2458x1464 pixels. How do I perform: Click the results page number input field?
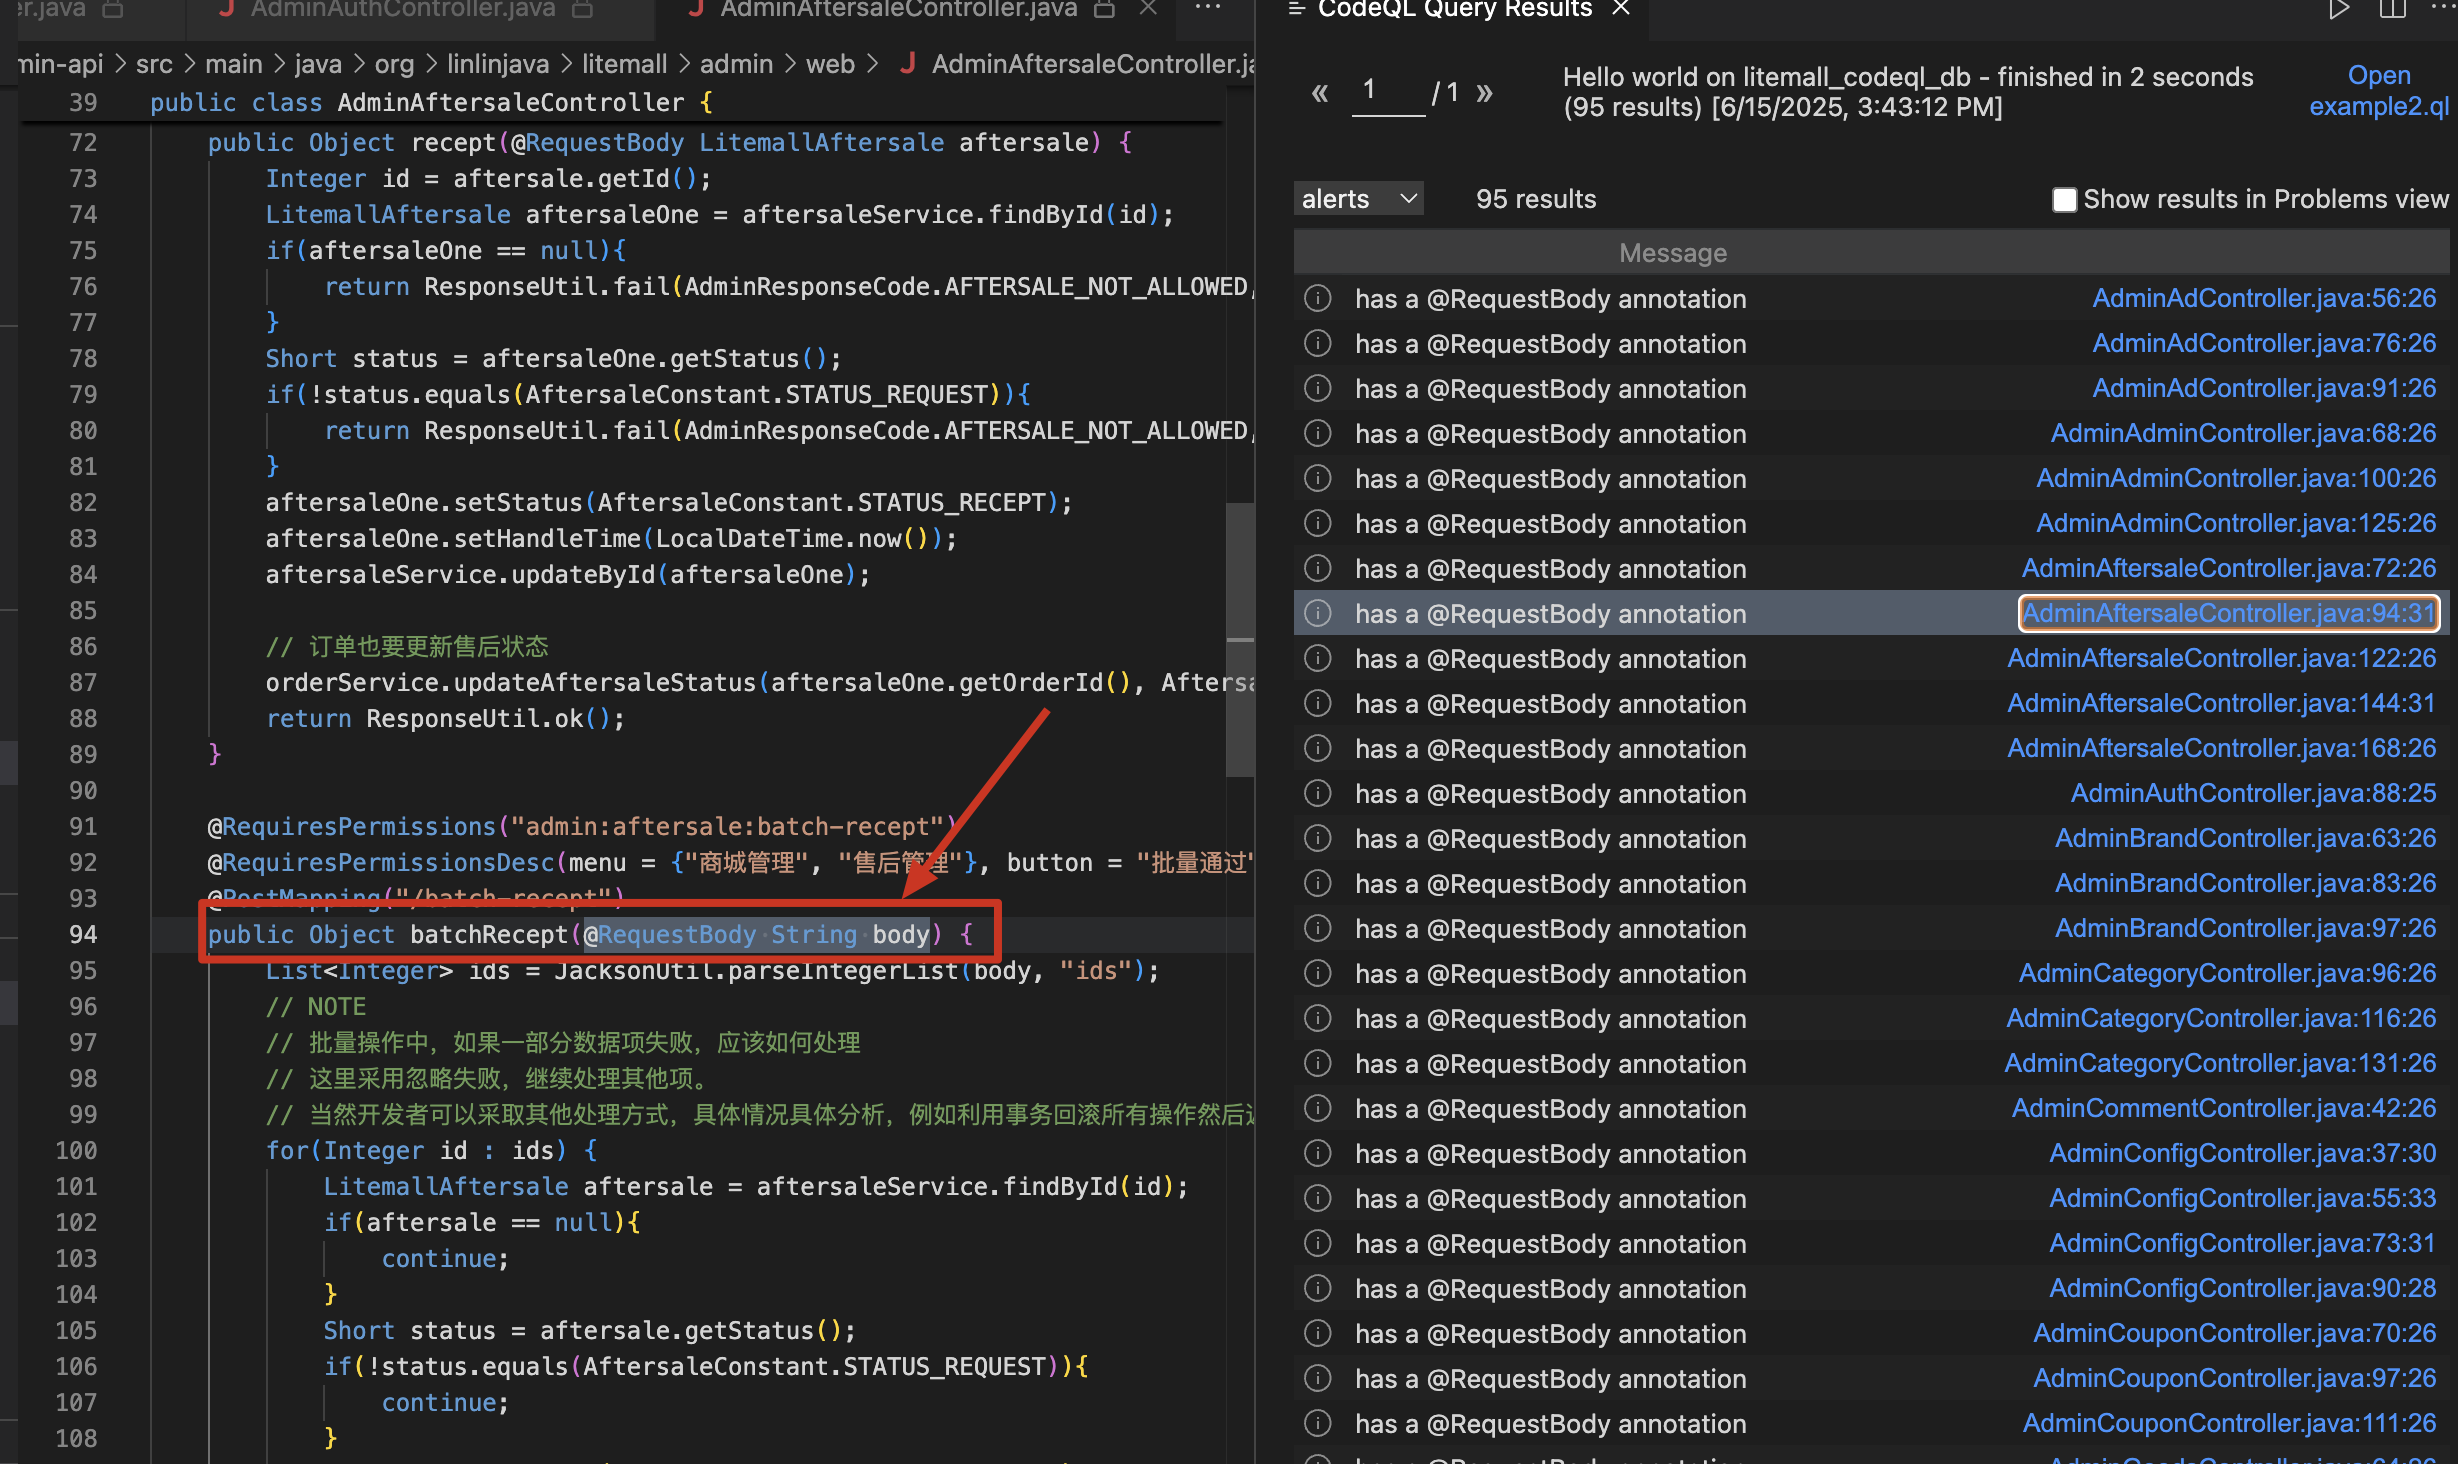[1387, 92]
